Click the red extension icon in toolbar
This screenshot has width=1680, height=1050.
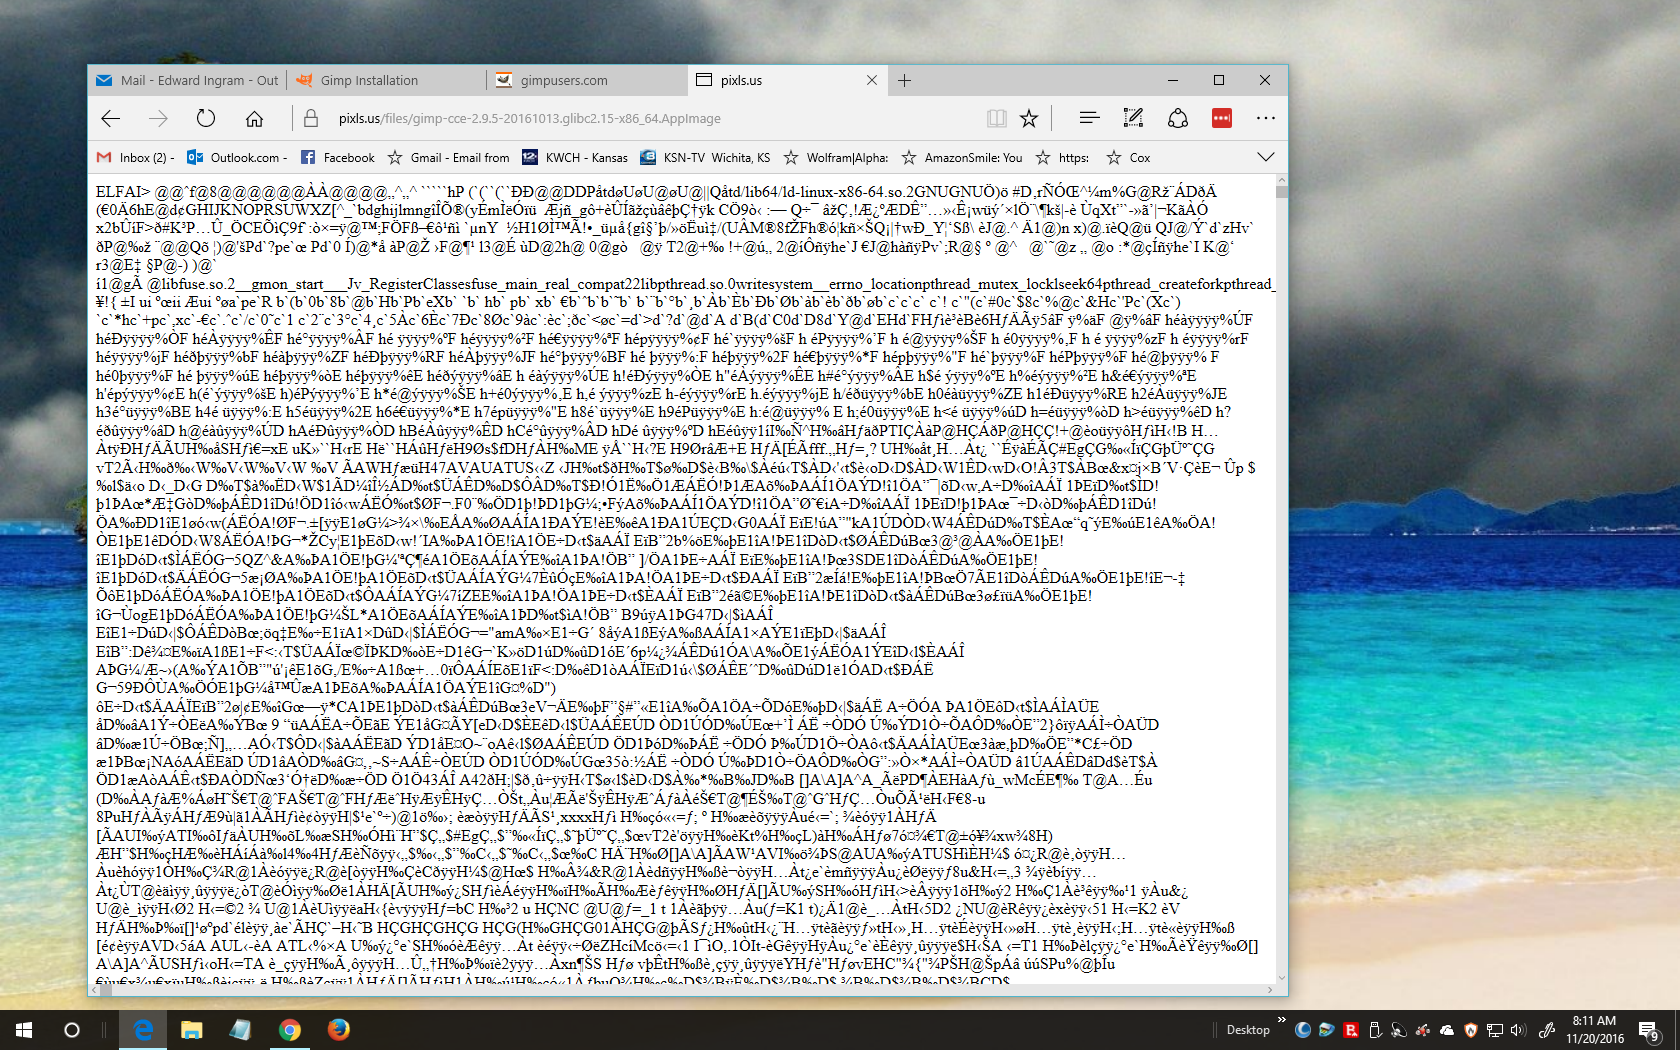pos(1222,118)
